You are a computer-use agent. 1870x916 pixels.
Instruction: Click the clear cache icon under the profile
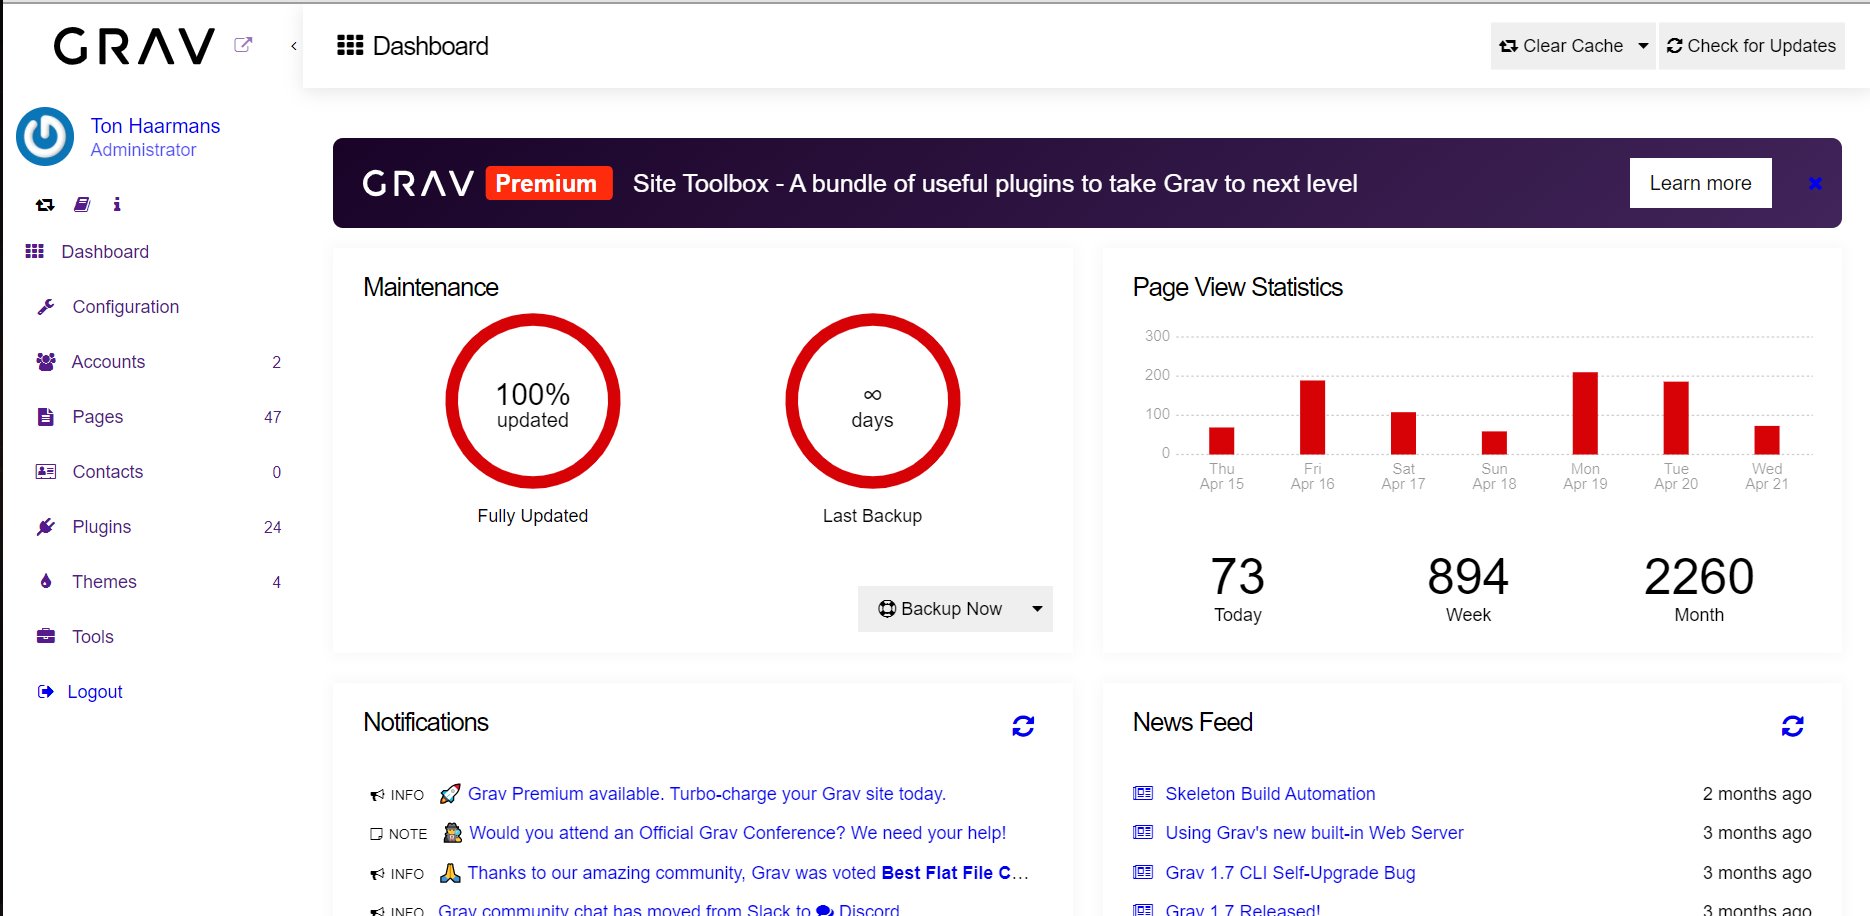pos(45,204)
